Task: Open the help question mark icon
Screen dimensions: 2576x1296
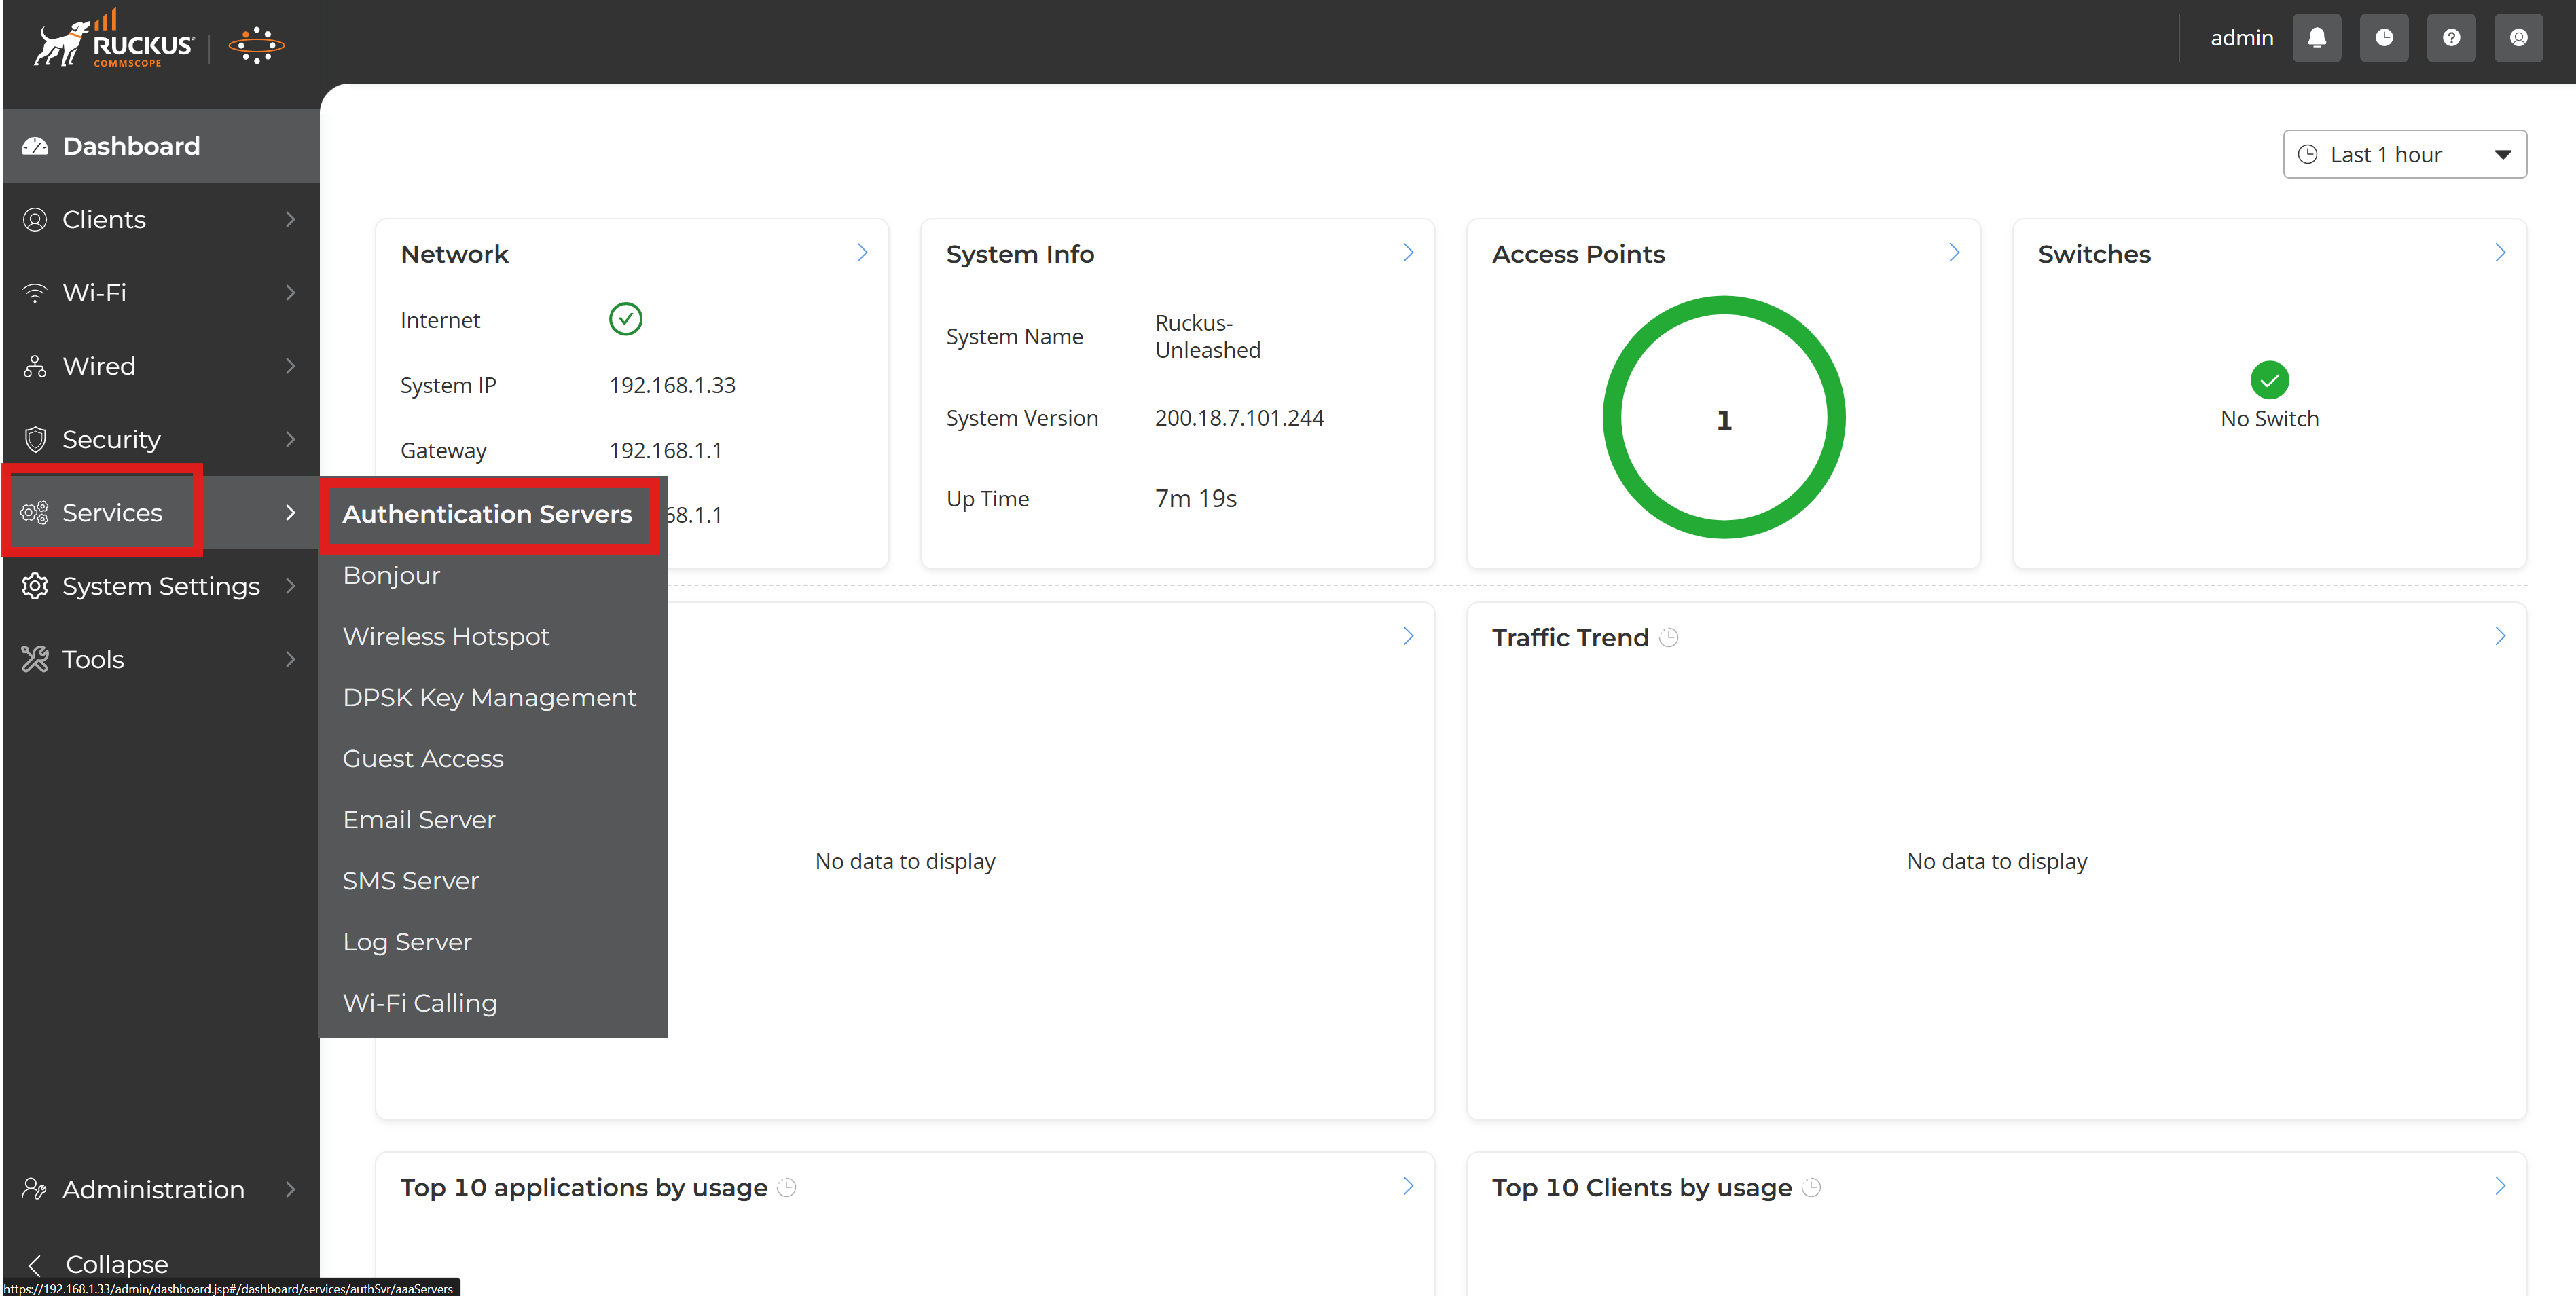Action: [2451, 37]
